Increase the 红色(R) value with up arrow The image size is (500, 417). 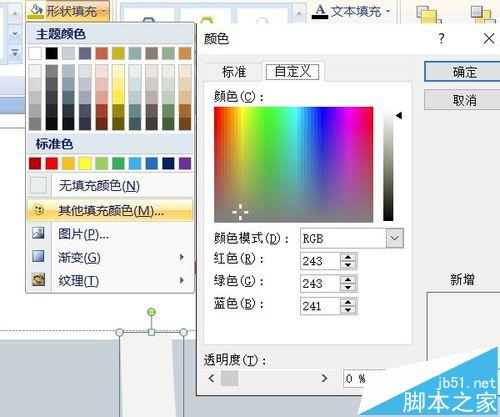348,257
